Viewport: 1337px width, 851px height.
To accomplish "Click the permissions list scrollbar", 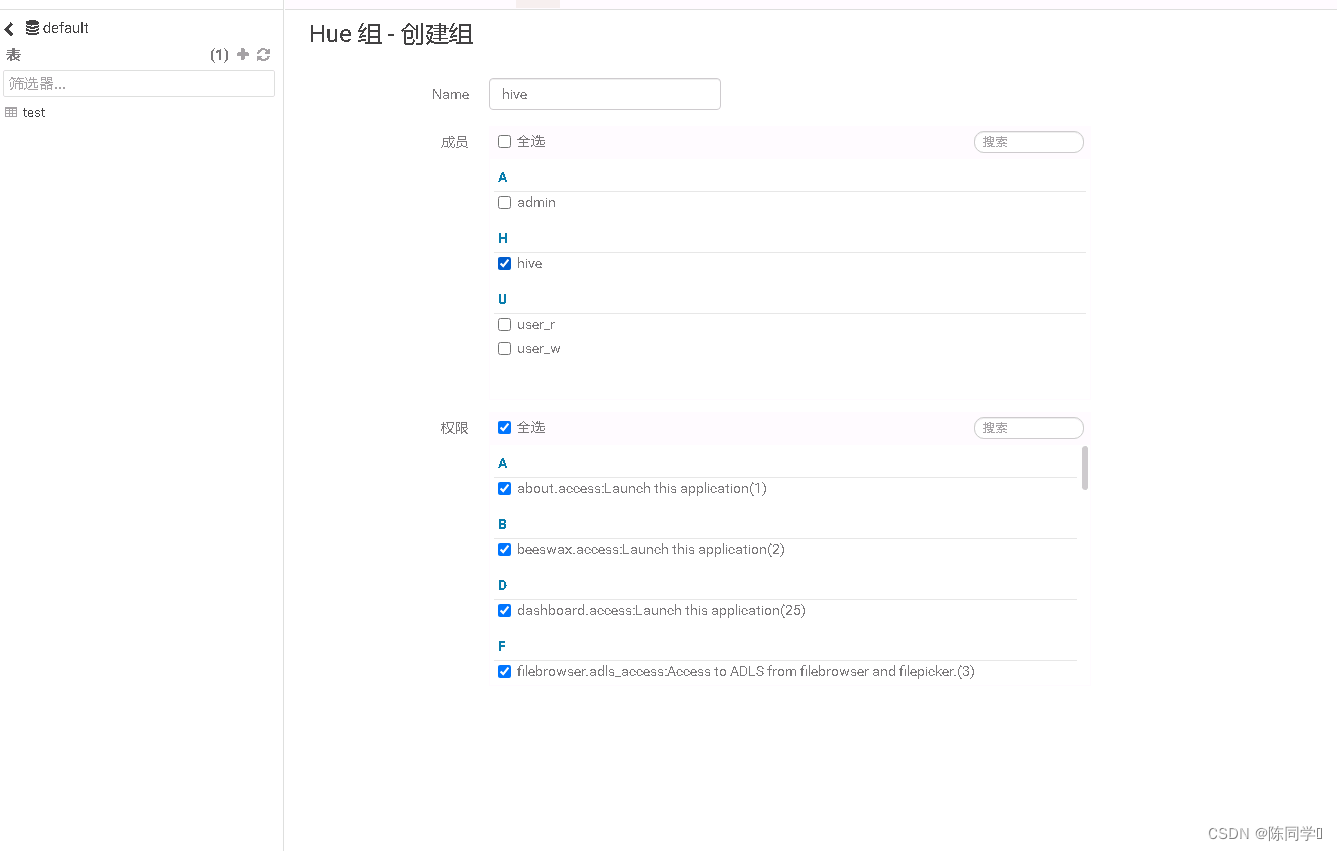I will (x=1085, y=468).
